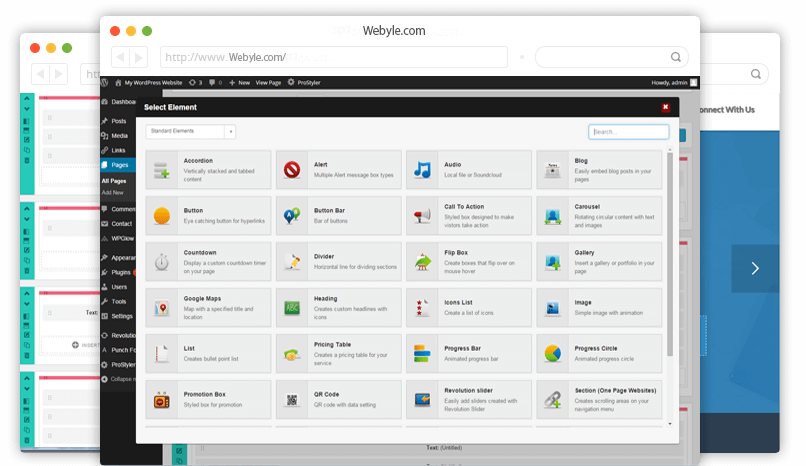This screenshot has height=466, width=806.
Task: Select the Gallery element icon
Action: pos(553,262)
